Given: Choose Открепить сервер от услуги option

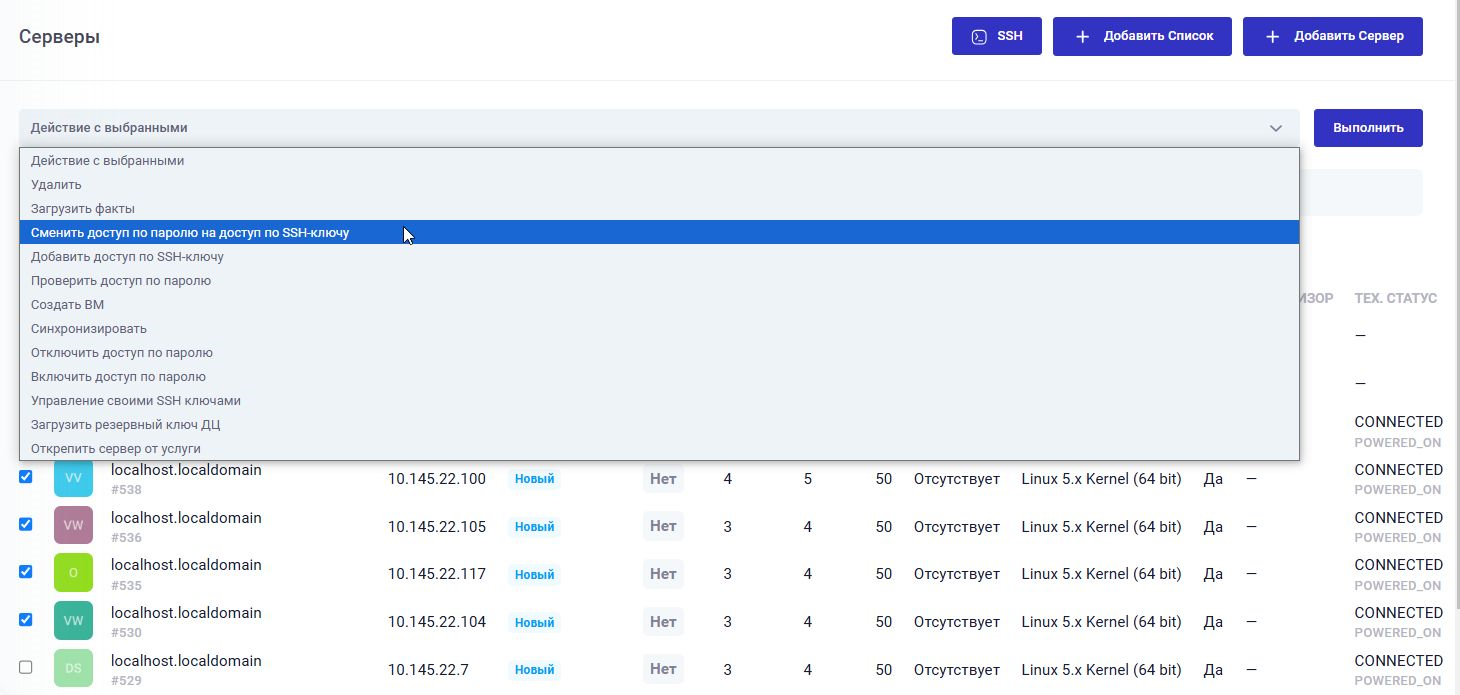Looking at the screenshot, I should [116, 449].
